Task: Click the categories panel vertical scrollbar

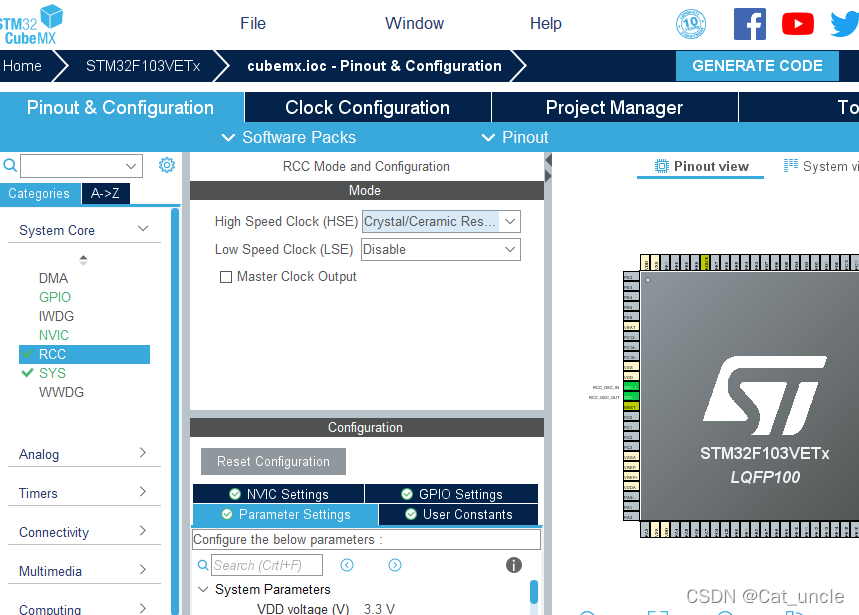Action: (x=175, y=411)
